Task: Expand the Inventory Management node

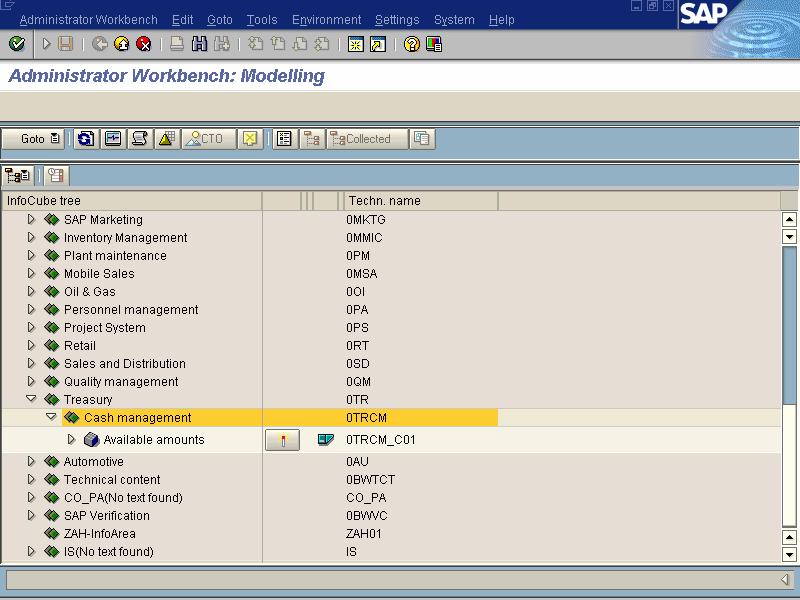Action: click(x=31, y=237)
